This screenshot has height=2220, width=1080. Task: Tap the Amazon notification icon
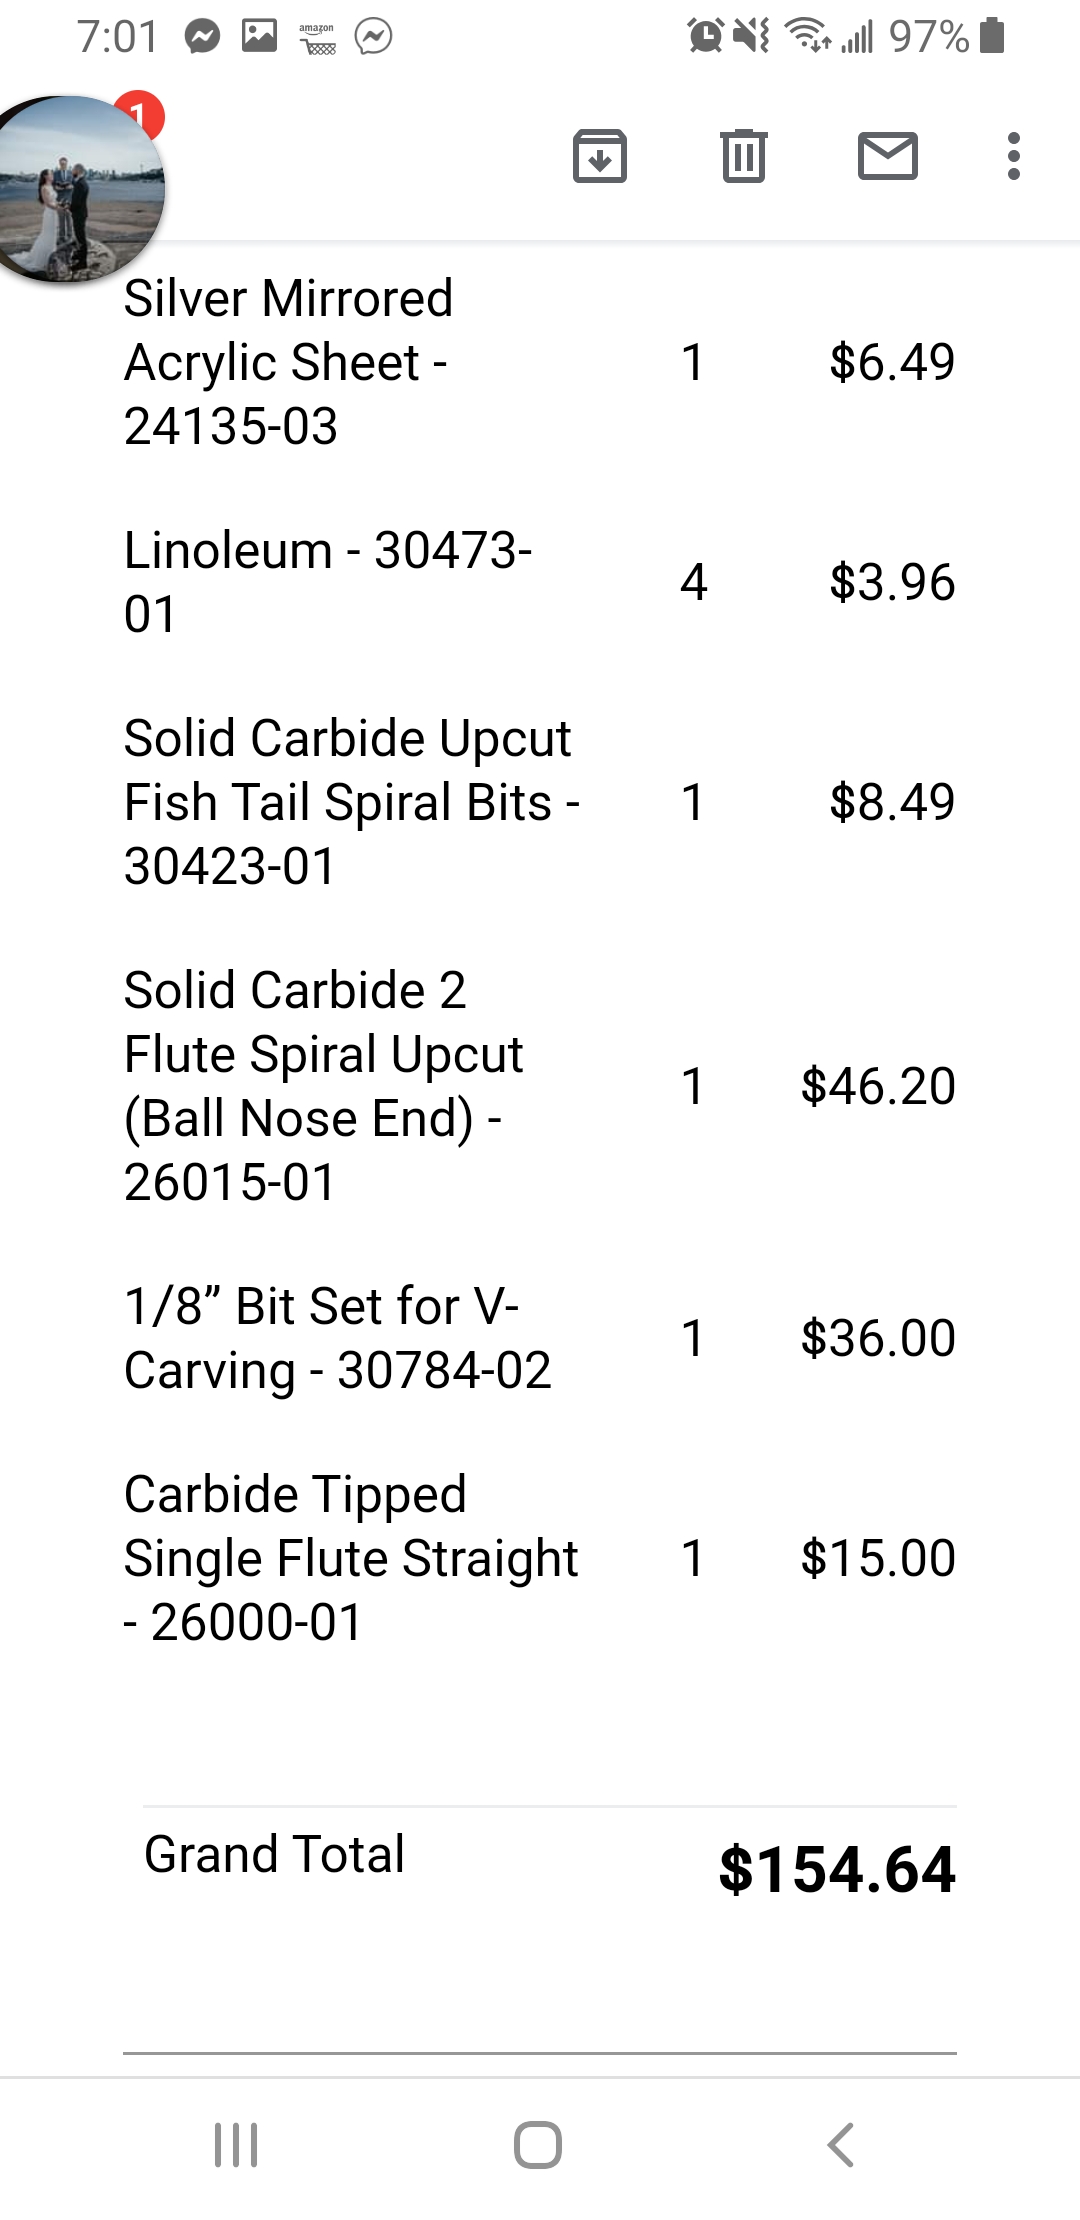[317, 38]
